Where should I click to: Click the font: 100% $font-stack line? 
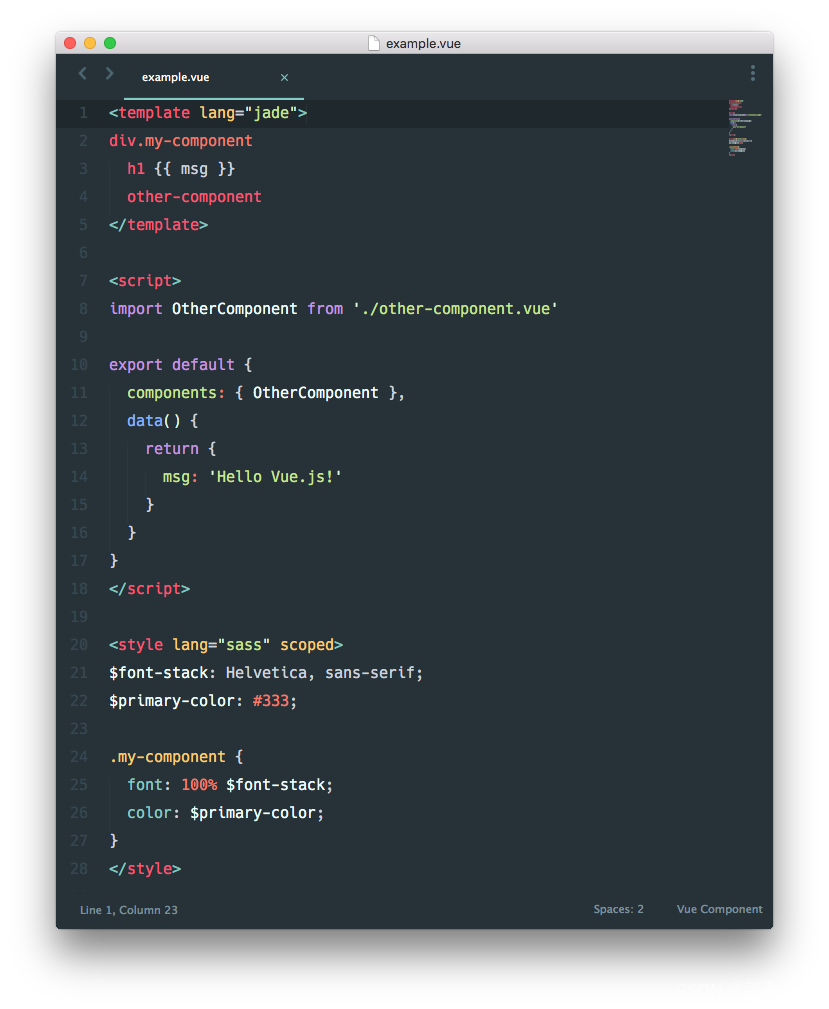click(x=230, y=785)
